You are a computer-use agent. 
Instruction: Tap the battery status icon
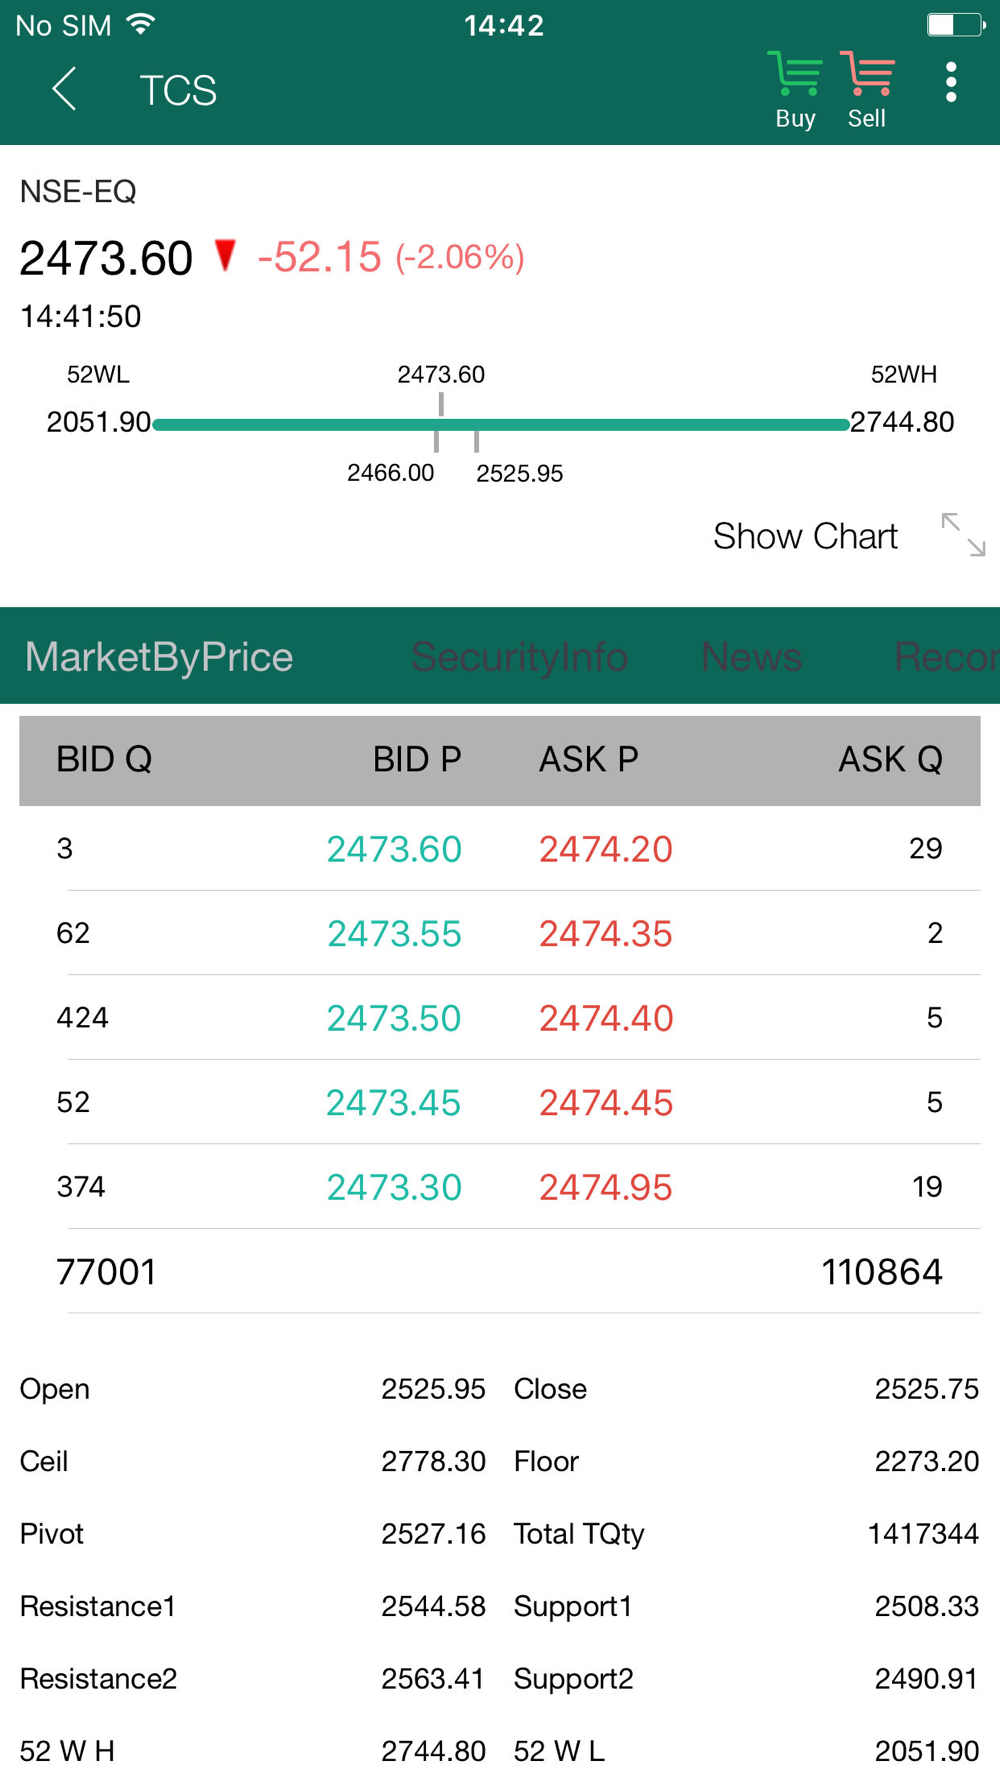[x=955, y=24]
